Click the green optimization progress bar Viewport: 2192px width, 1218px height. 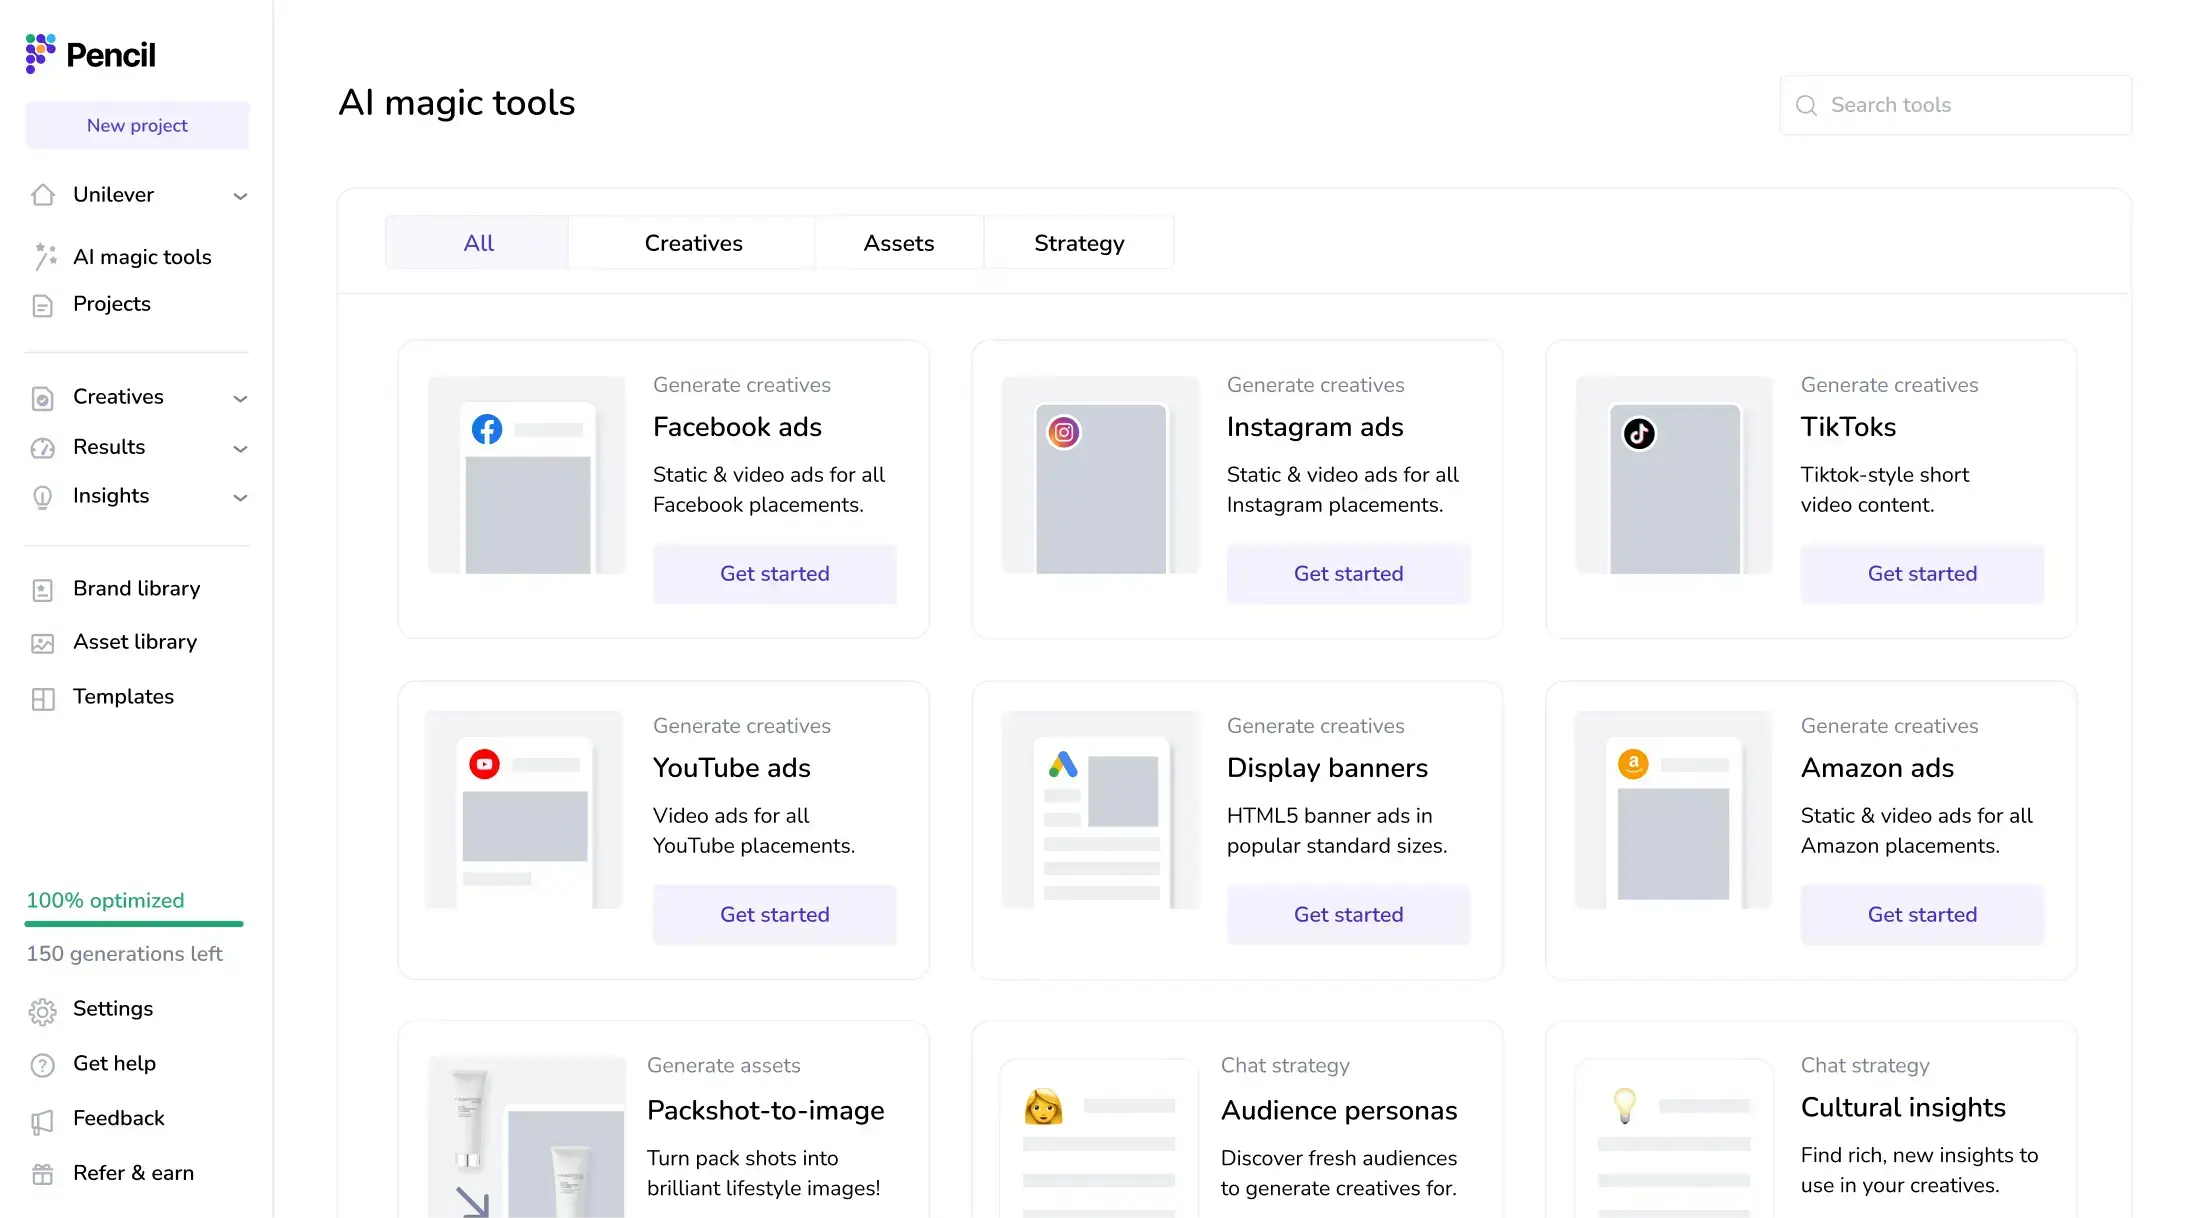click(x=134, y=924)
